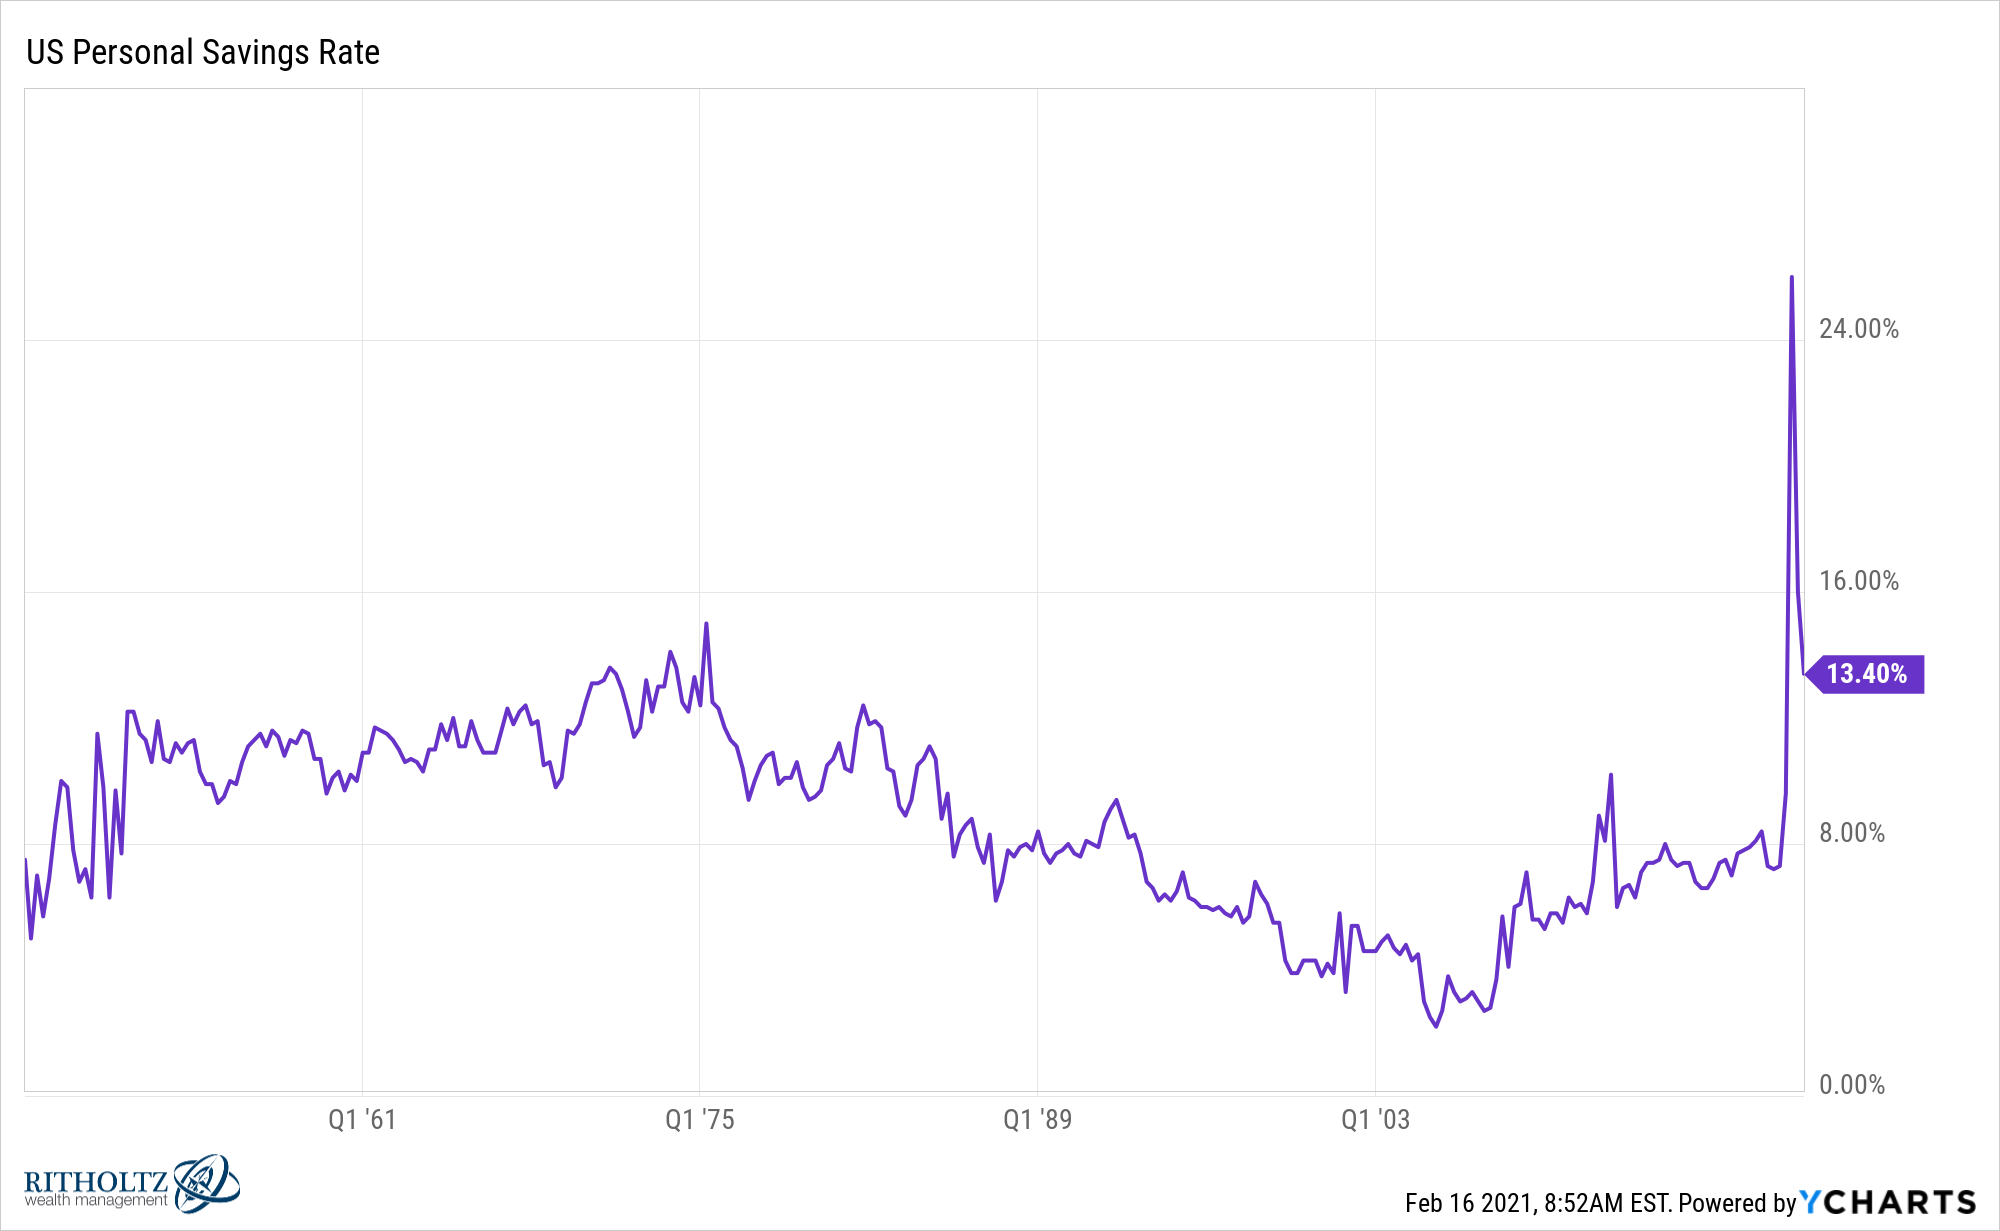Click the 16.00% y-axis label

(x=1859, y=581)
